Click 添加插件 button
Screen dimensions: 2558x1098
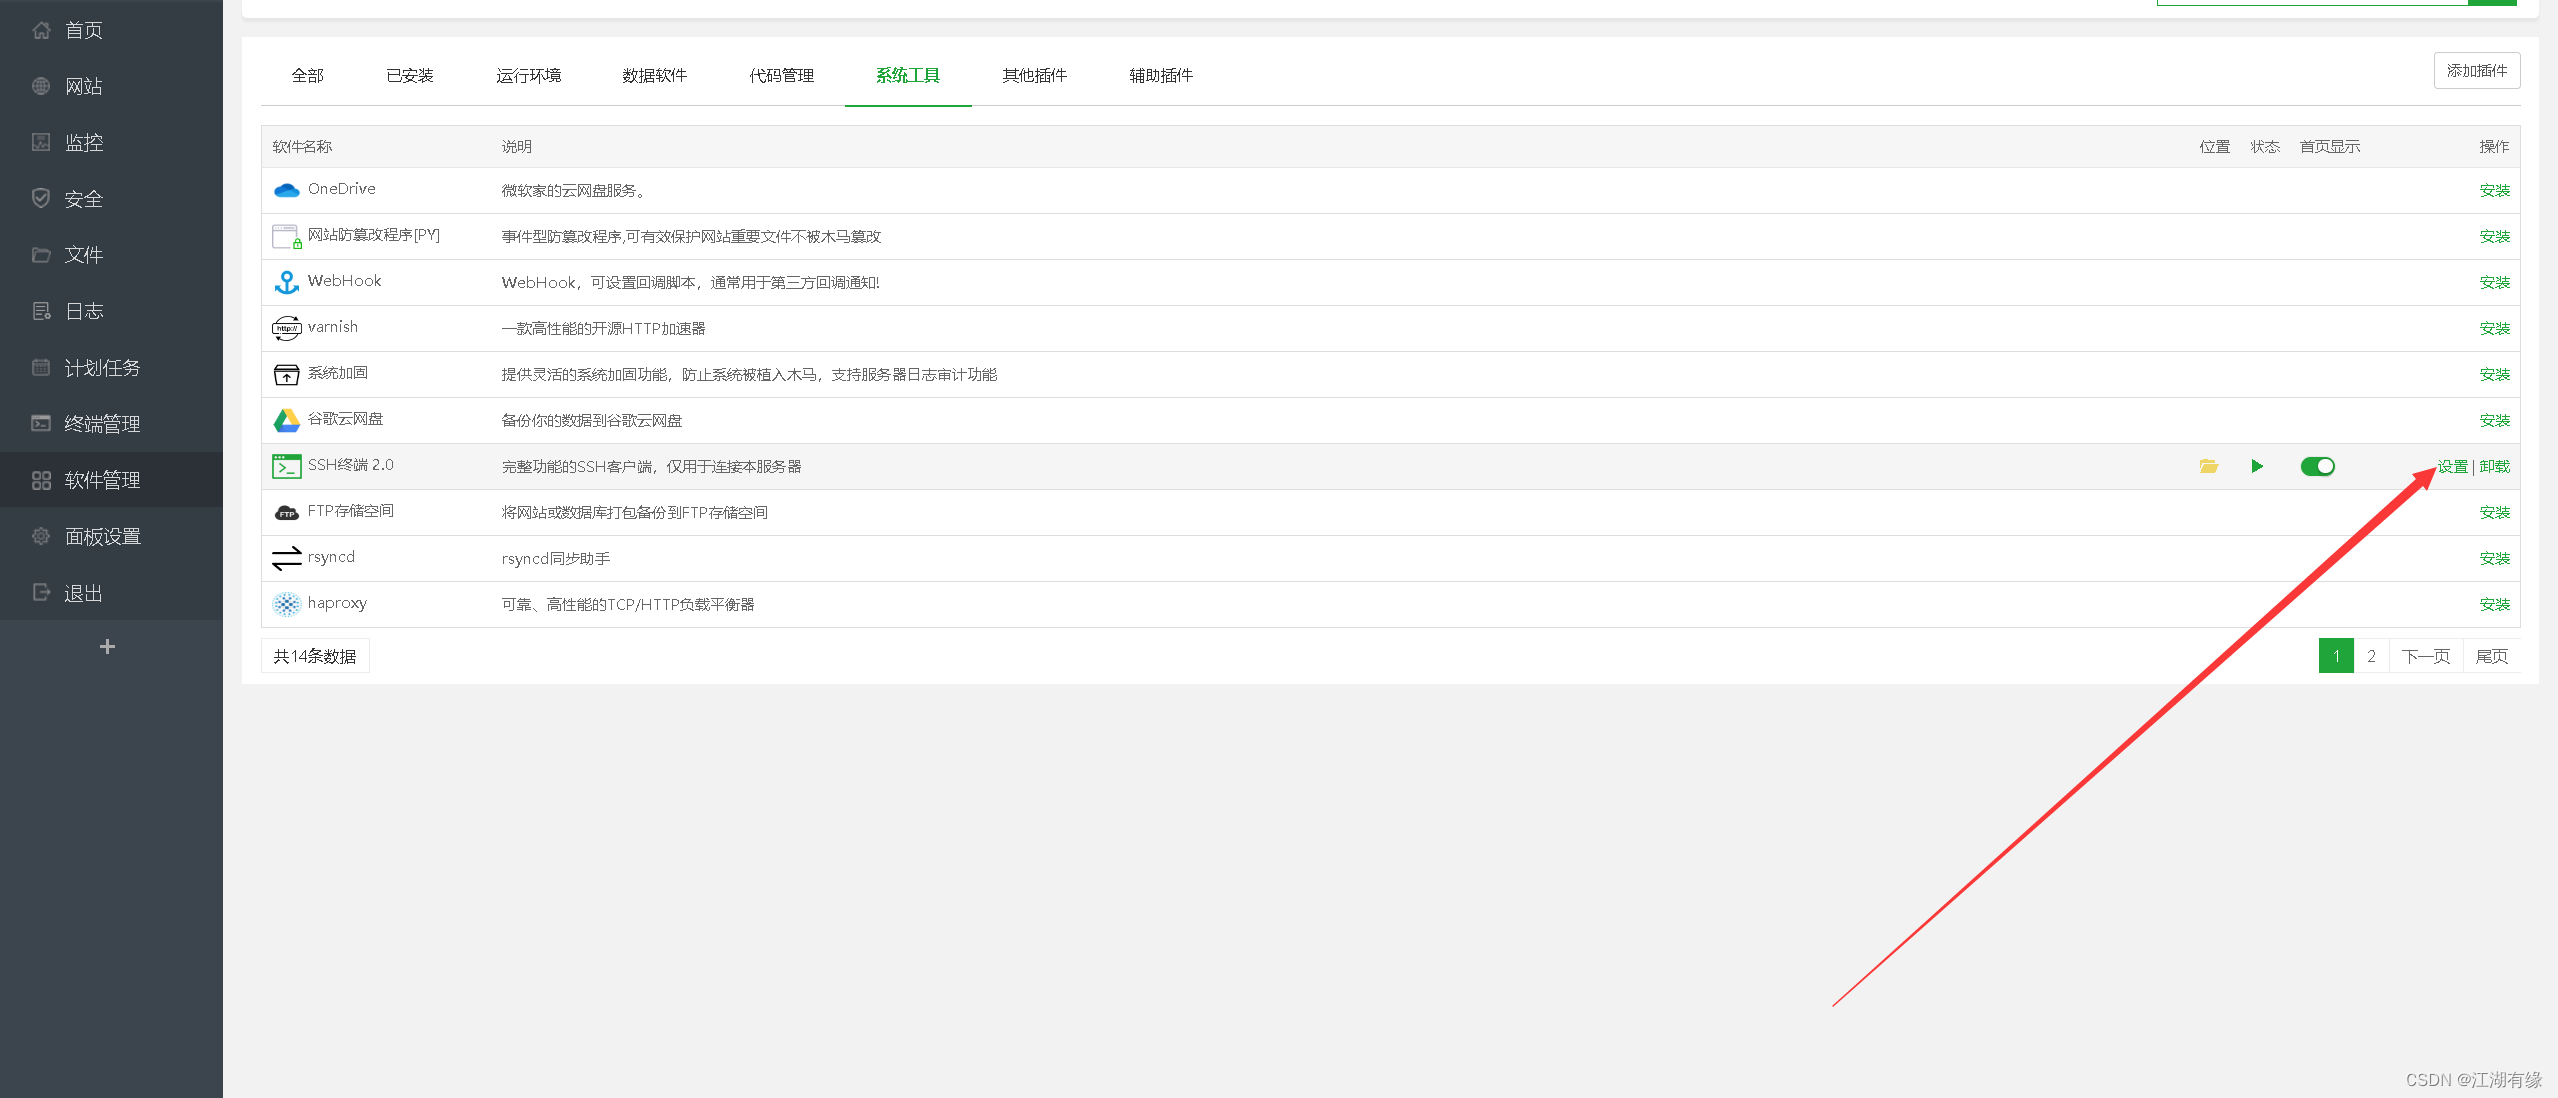(x=2476, y=71)
